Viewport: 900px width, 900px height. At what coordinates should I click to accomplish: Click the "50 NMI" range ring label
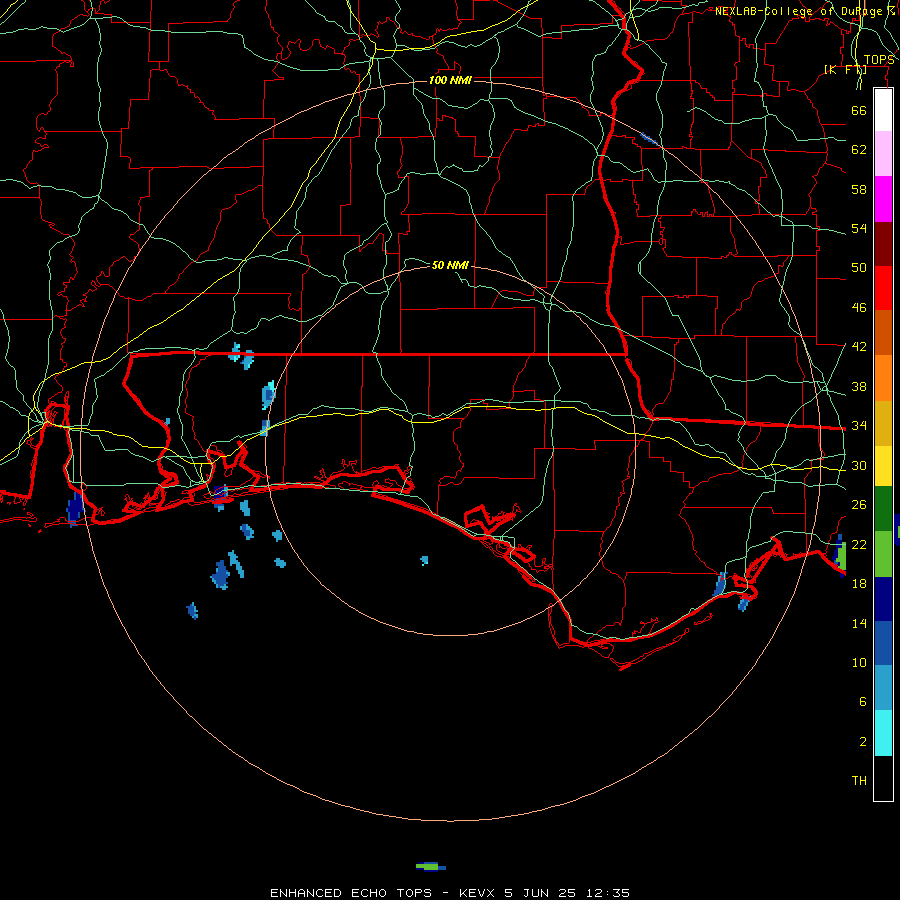point(450,265)
